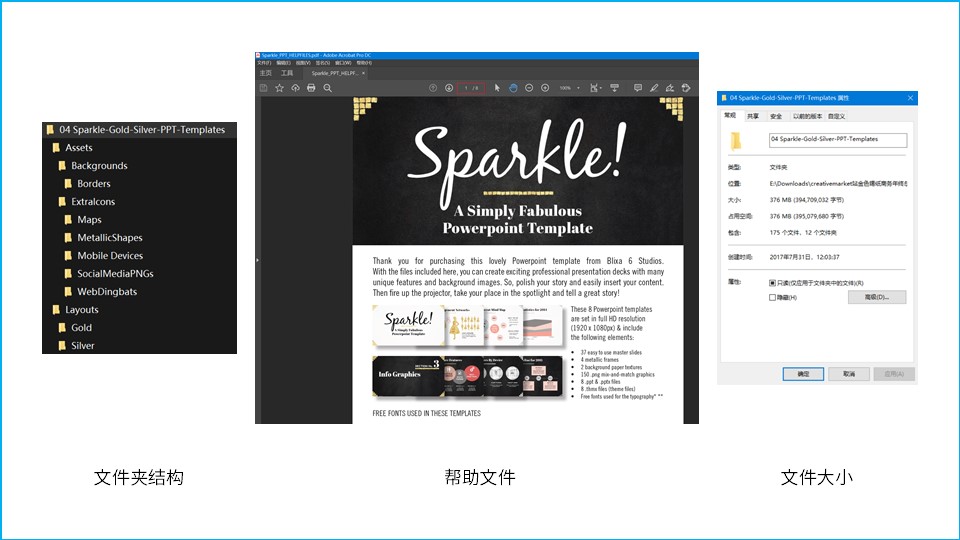Go to next page with down arrow
The width and height of the screenshot is (960, 540).
tap(449, 88)
